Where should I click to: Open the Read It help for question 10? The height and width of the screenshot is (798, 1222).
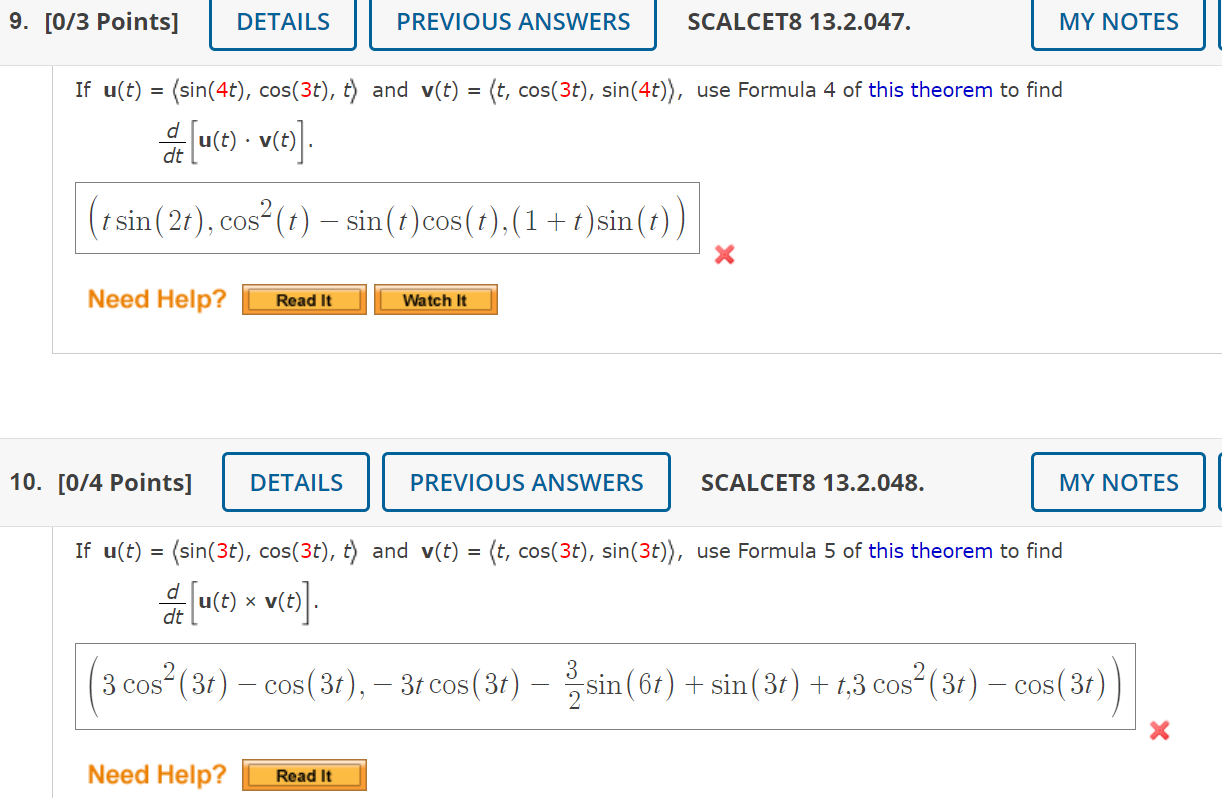click(x=303, y=774)
